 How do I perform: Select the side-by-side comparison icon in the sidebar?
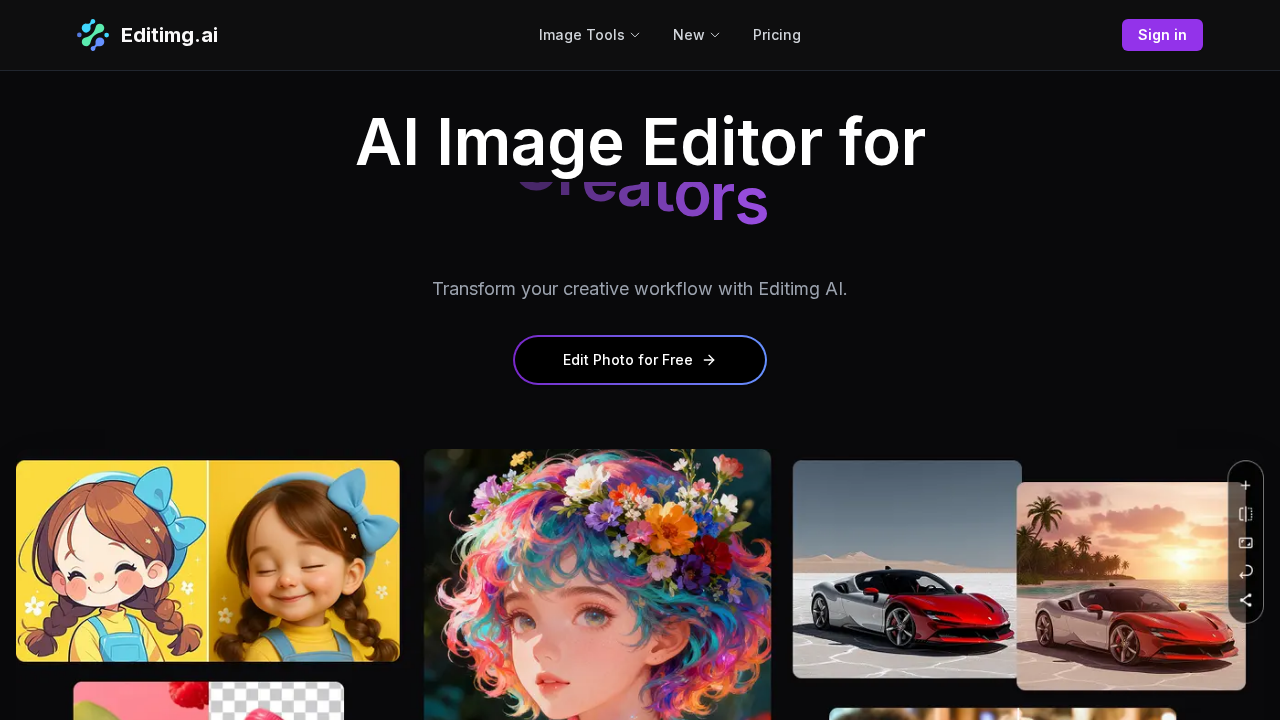(1245, 514)
